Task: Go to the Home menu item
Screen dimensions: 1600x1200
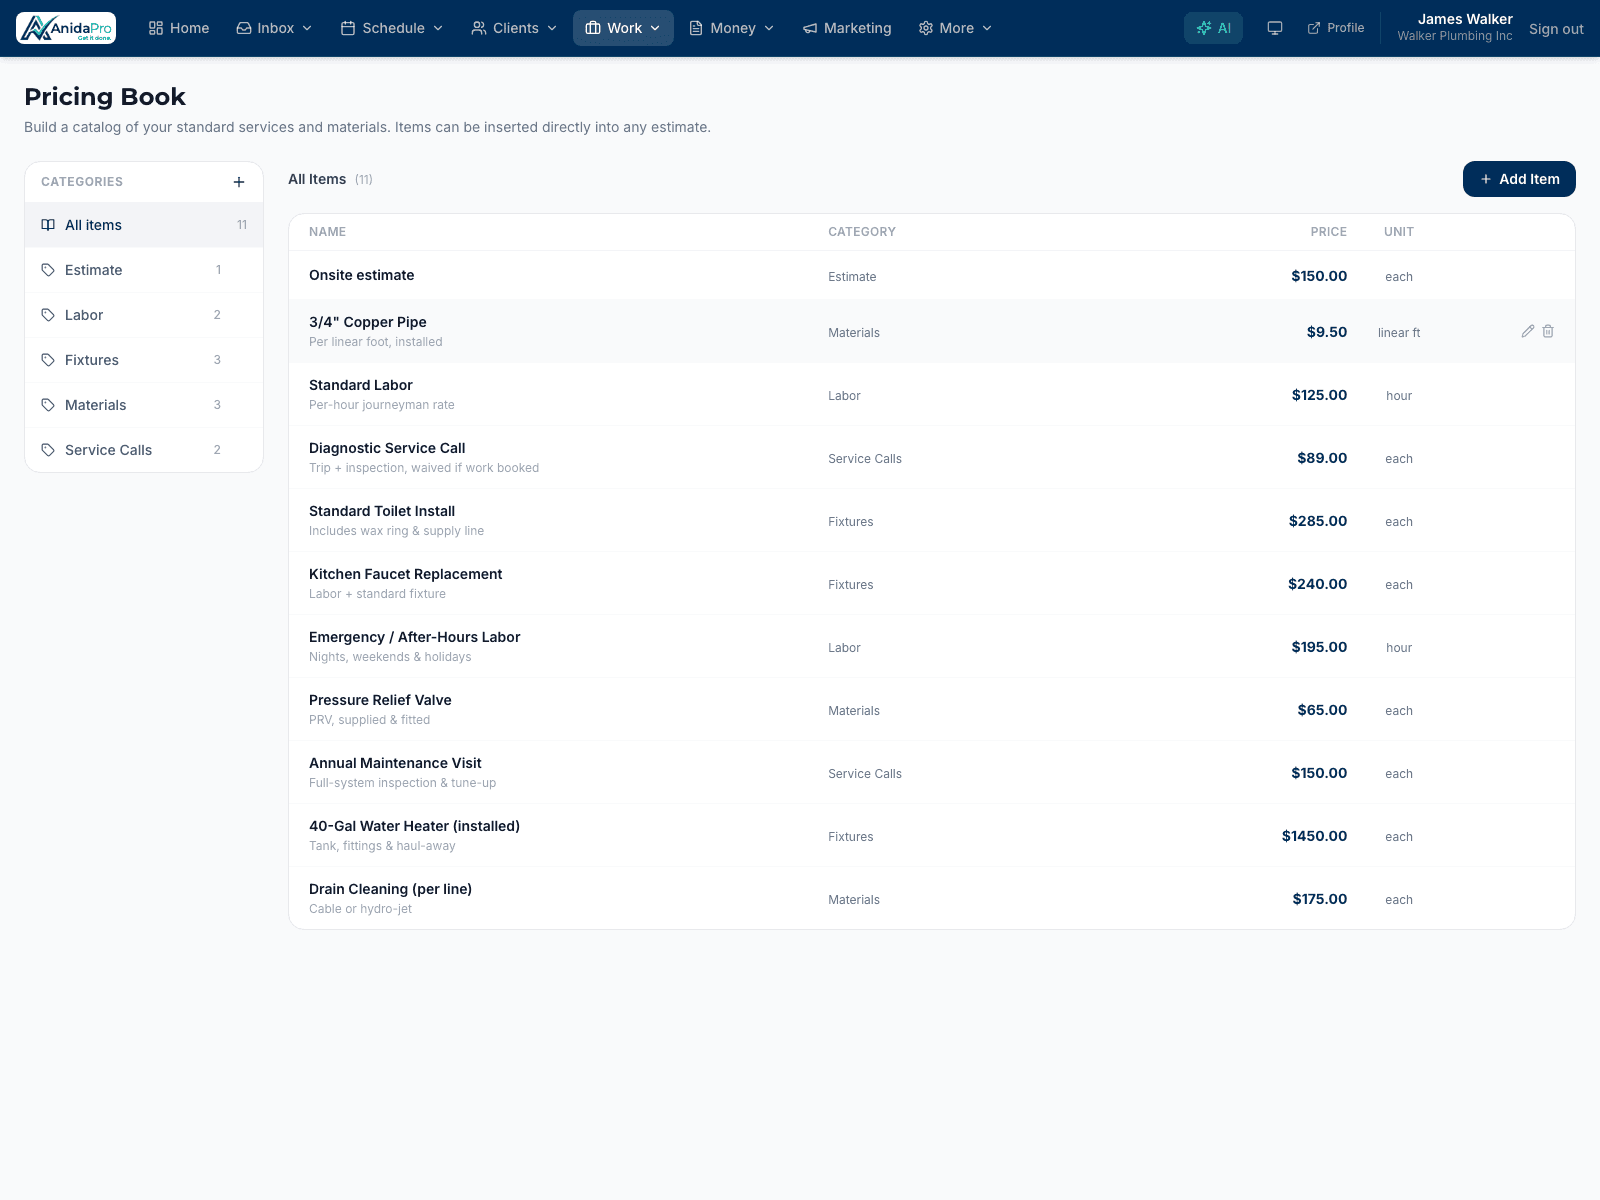Action: pos(179,28)
